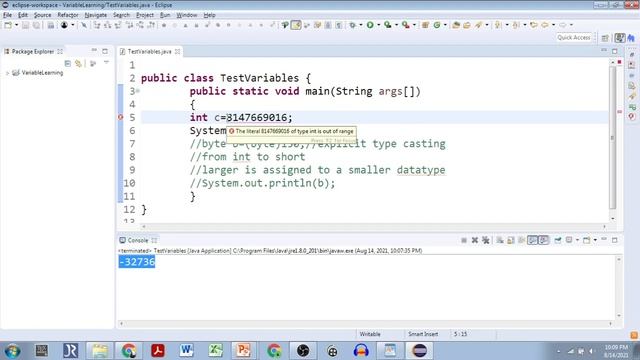Toggle Show Console When Standard Out Changes

coord(532,240)
